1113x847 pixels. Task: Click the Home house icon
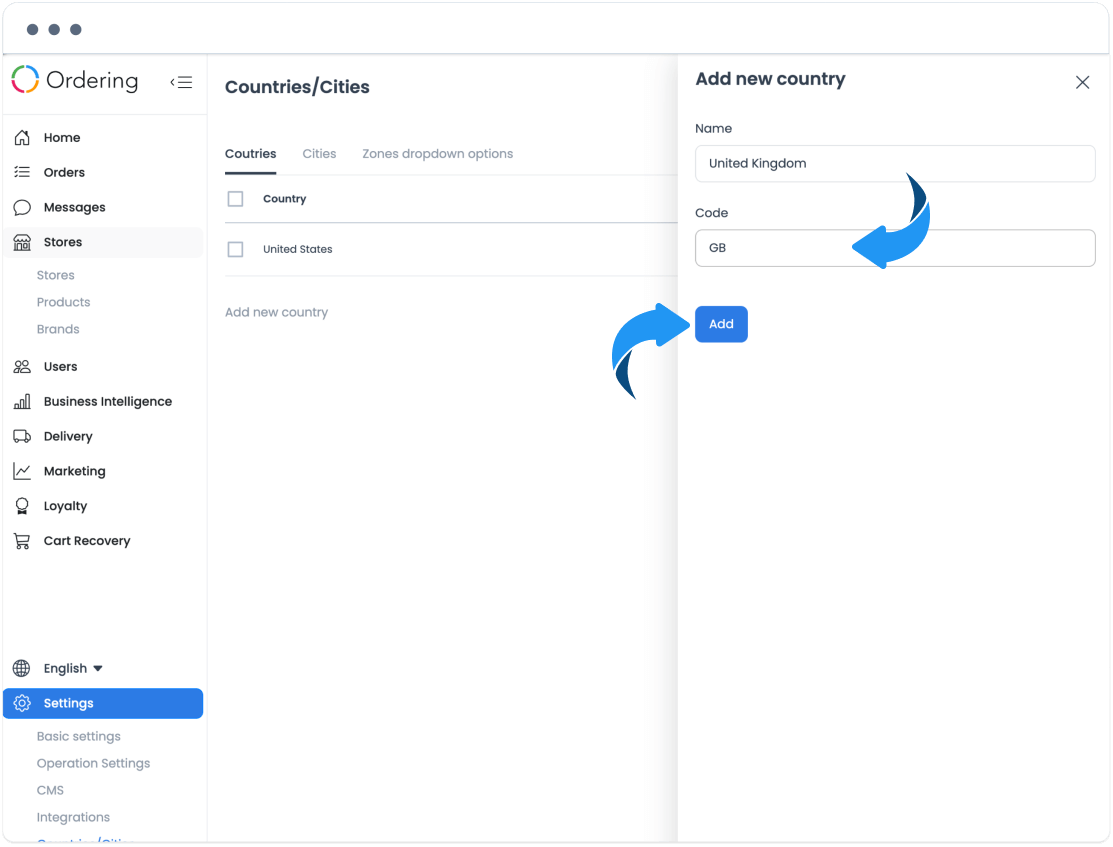(22, 137)
